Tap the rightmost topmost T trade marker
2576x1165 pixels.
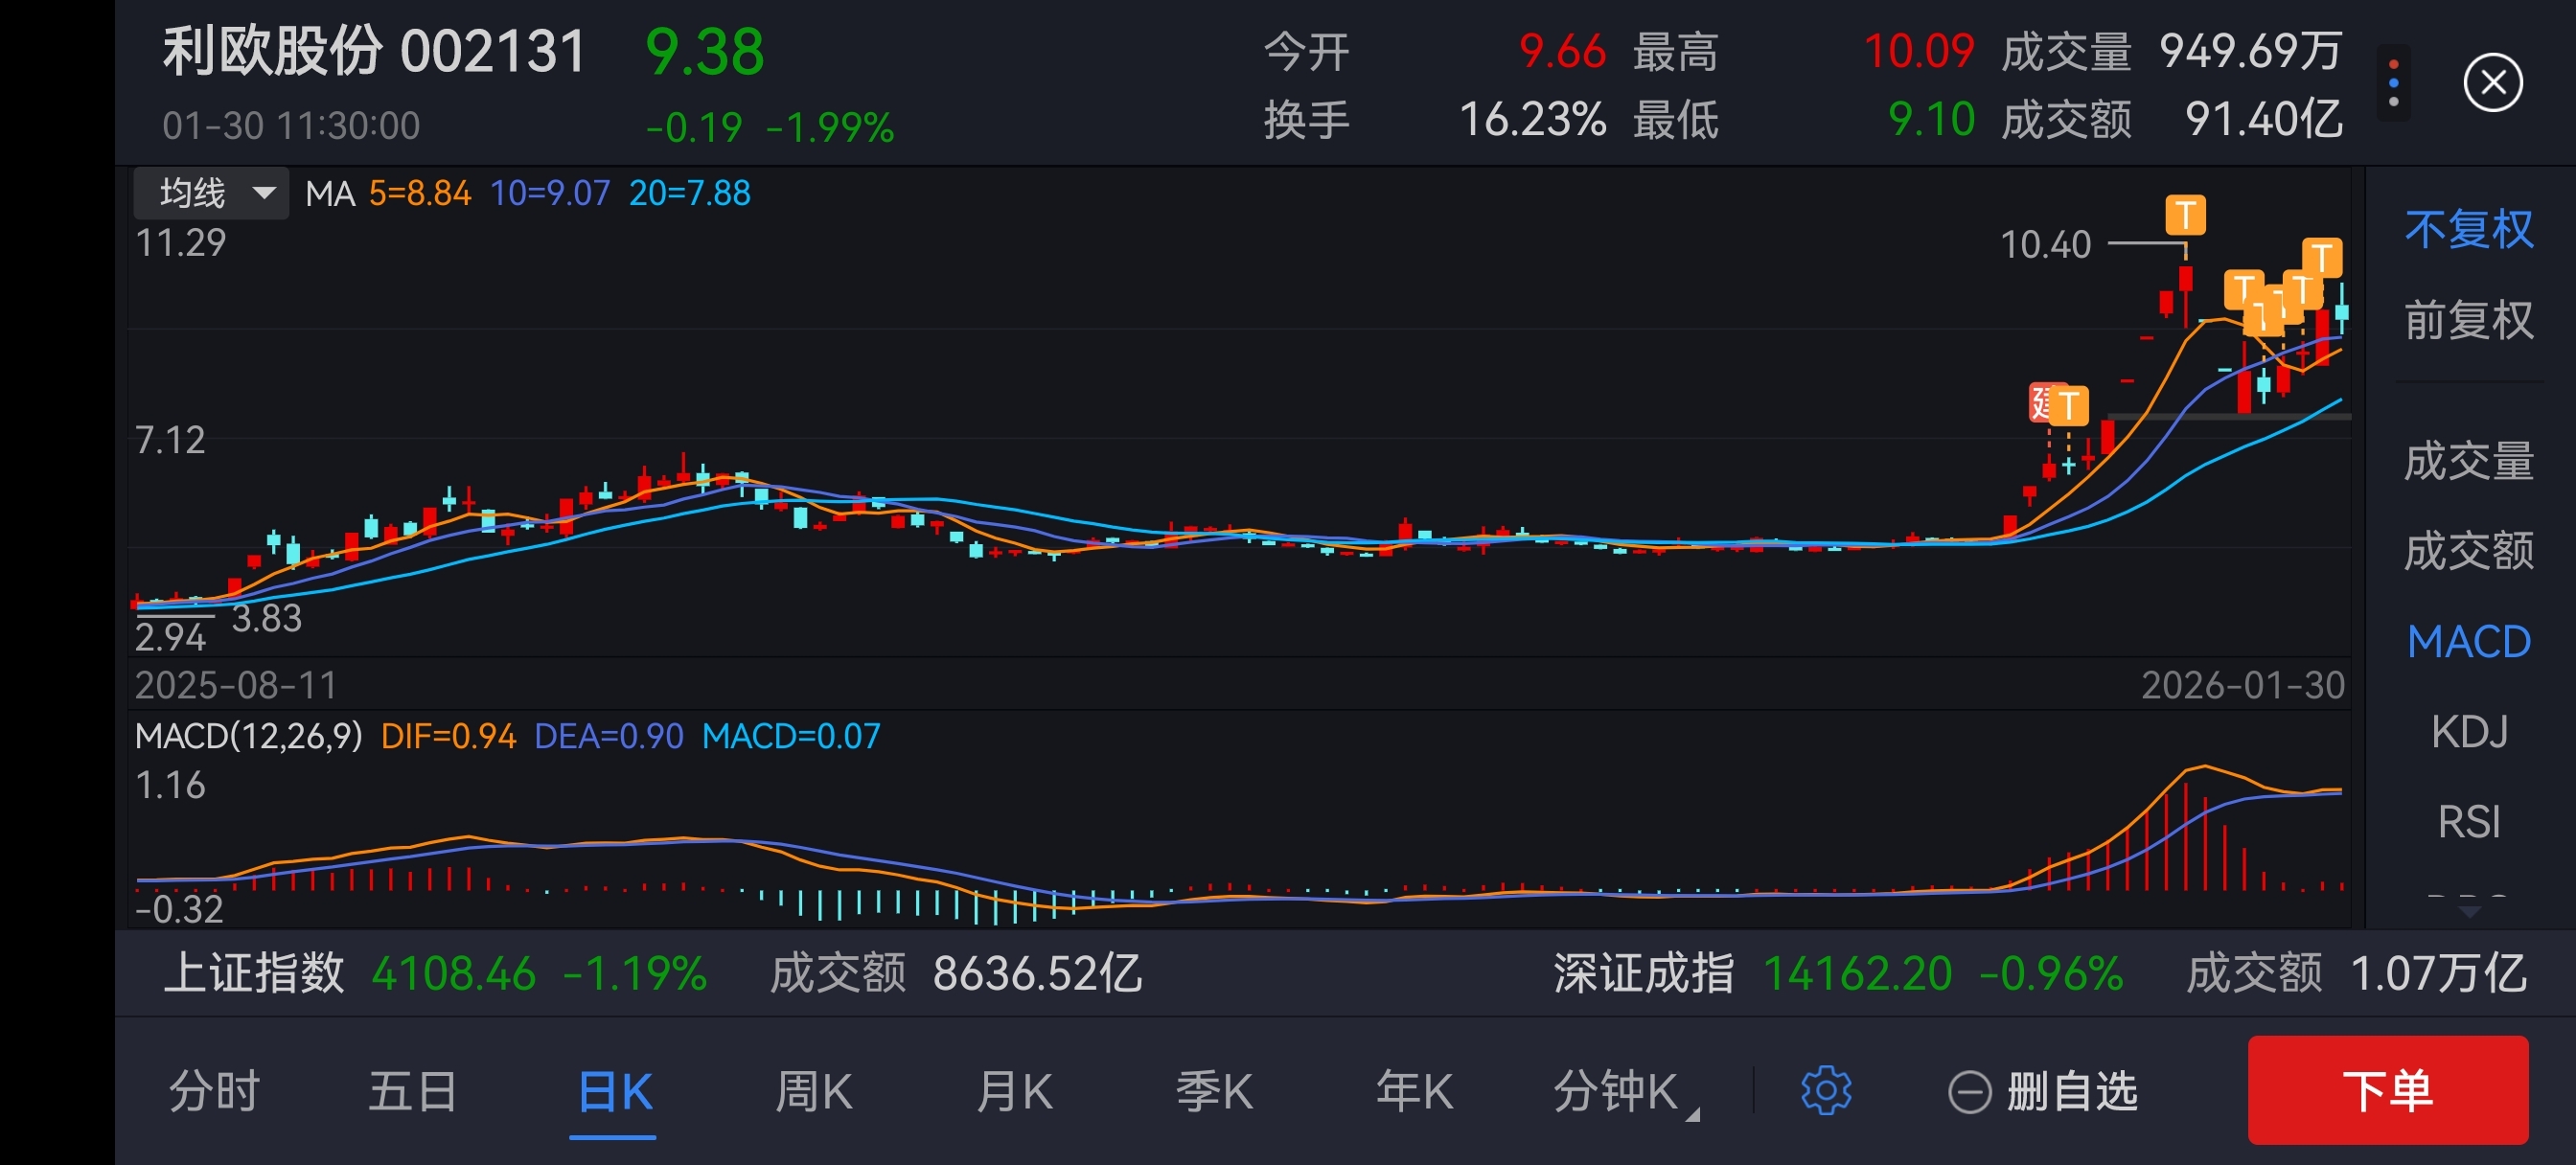pos(2321,257)
